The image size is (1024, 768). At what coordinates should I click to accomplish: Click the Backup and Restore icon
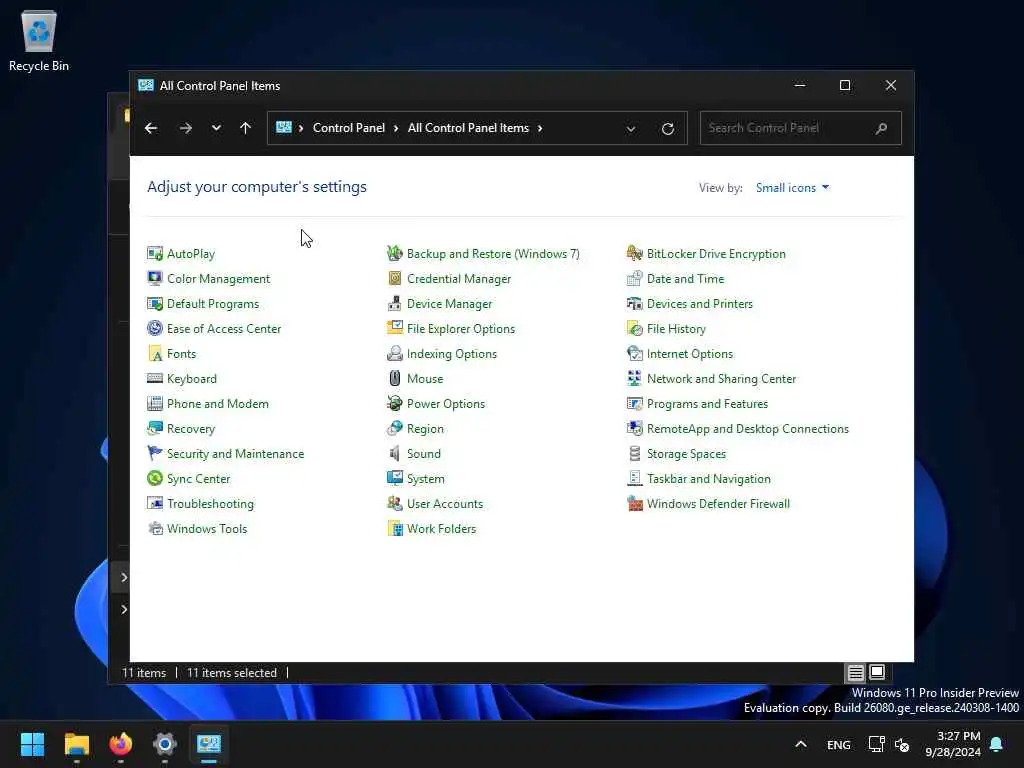394,253
